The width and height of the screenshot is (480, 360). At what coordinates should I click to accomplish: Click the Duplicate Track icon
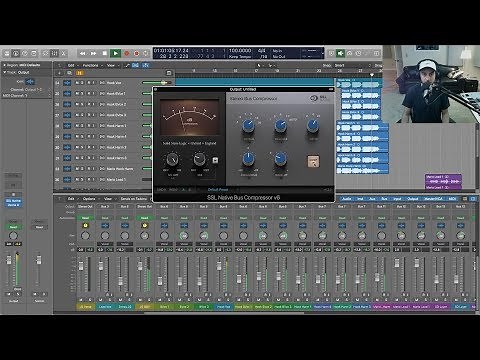click(x=69, y=73)
